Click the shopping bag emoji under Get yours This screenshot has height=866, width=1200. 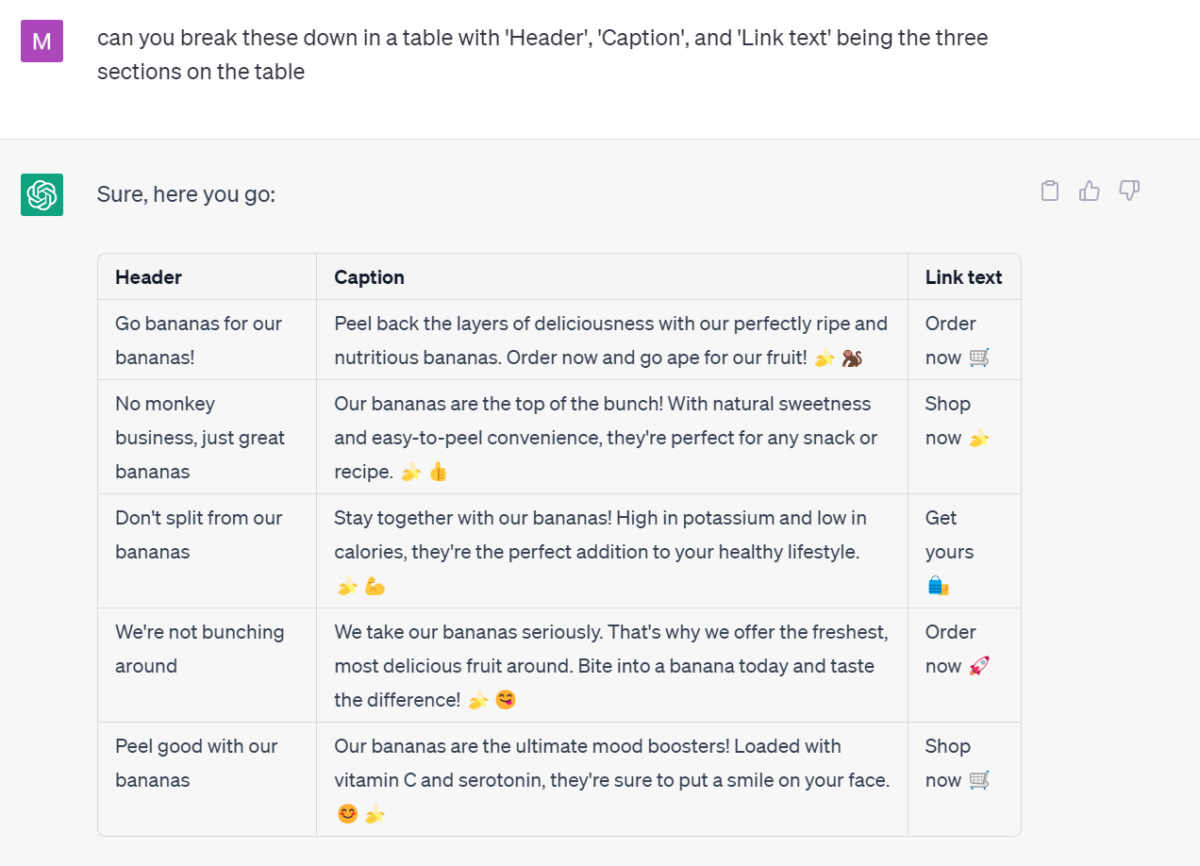coord(938,586)
